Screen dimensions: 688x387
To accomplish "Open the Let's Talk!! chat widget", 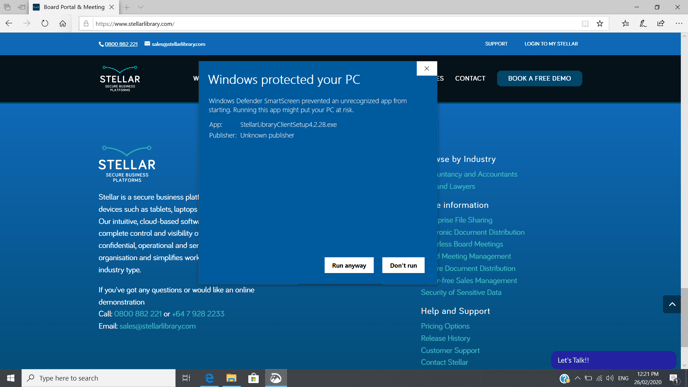I will [613, 360].
